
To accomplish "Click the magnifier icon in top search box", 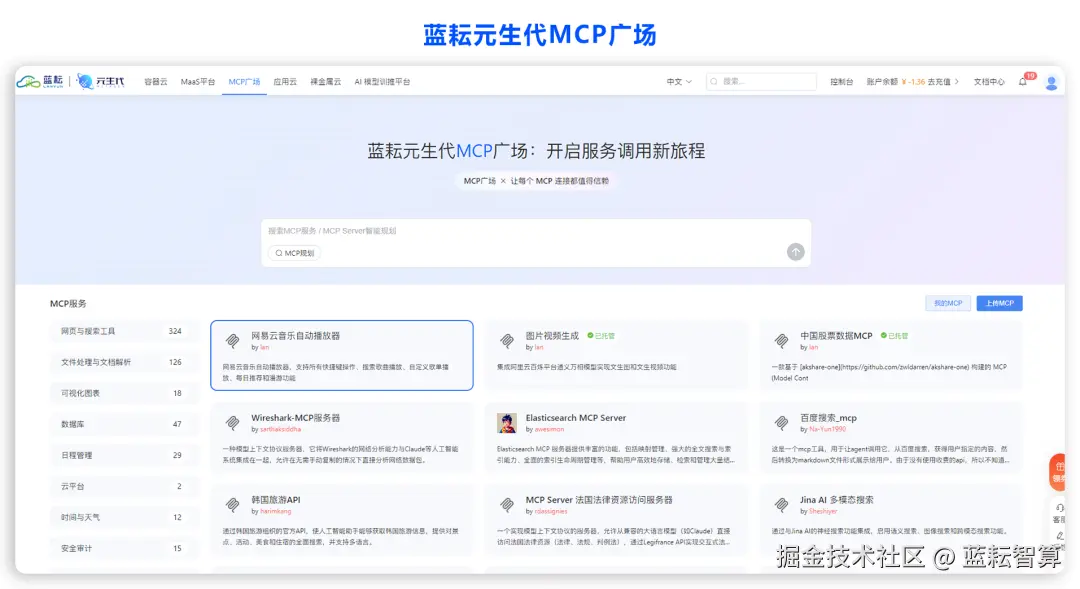I will coord(714,81).
